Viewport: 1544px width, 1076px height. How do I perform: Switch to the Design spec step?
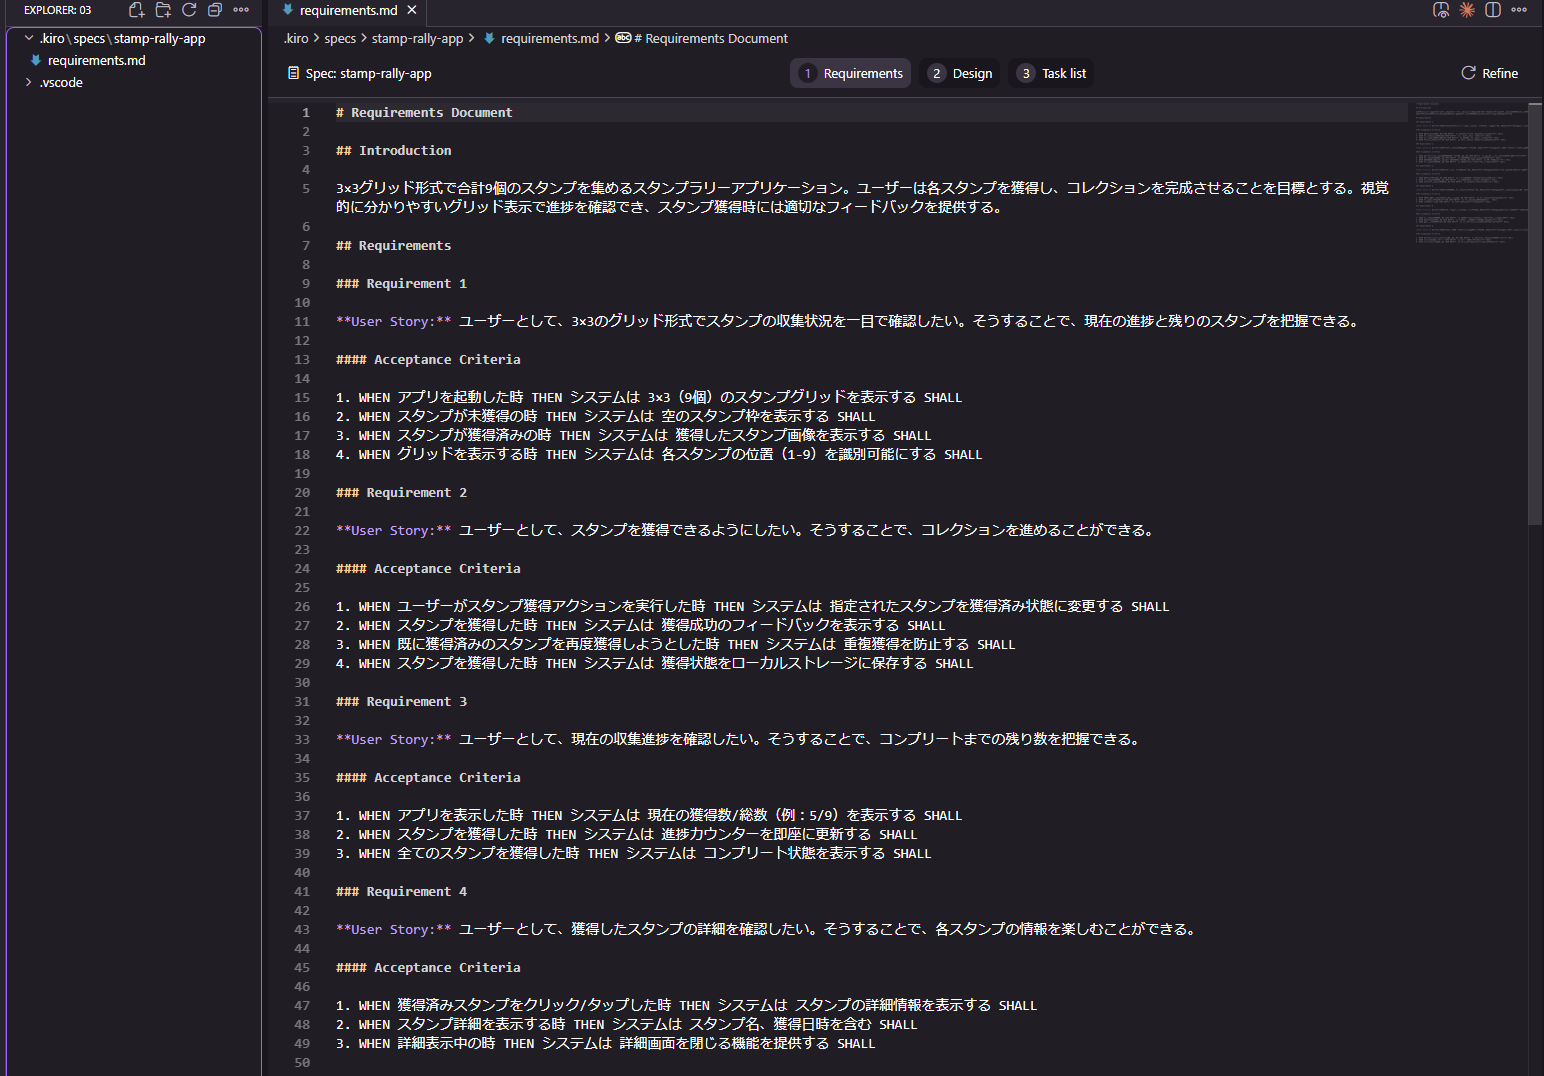click(x=960, y=73)
